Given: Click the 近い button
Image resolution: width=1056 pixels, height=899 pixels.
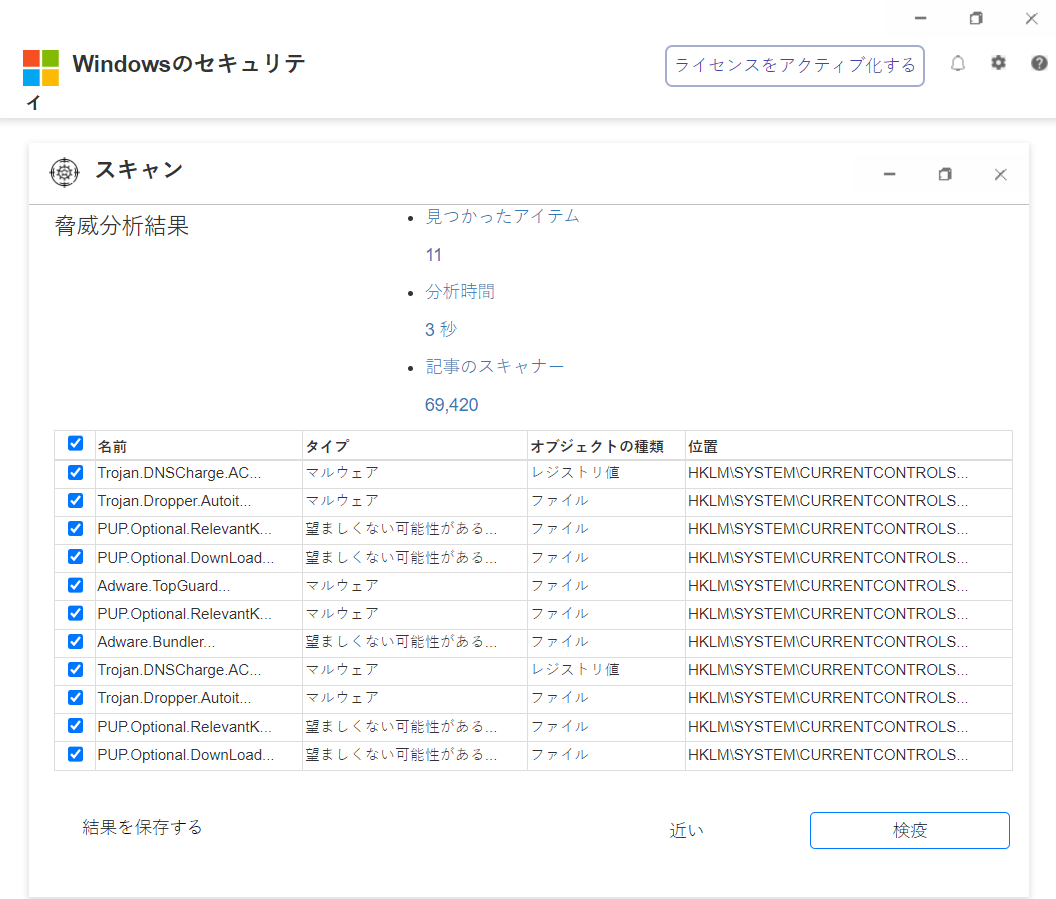Looking at the screenshot, I should (x=686, y=830).
